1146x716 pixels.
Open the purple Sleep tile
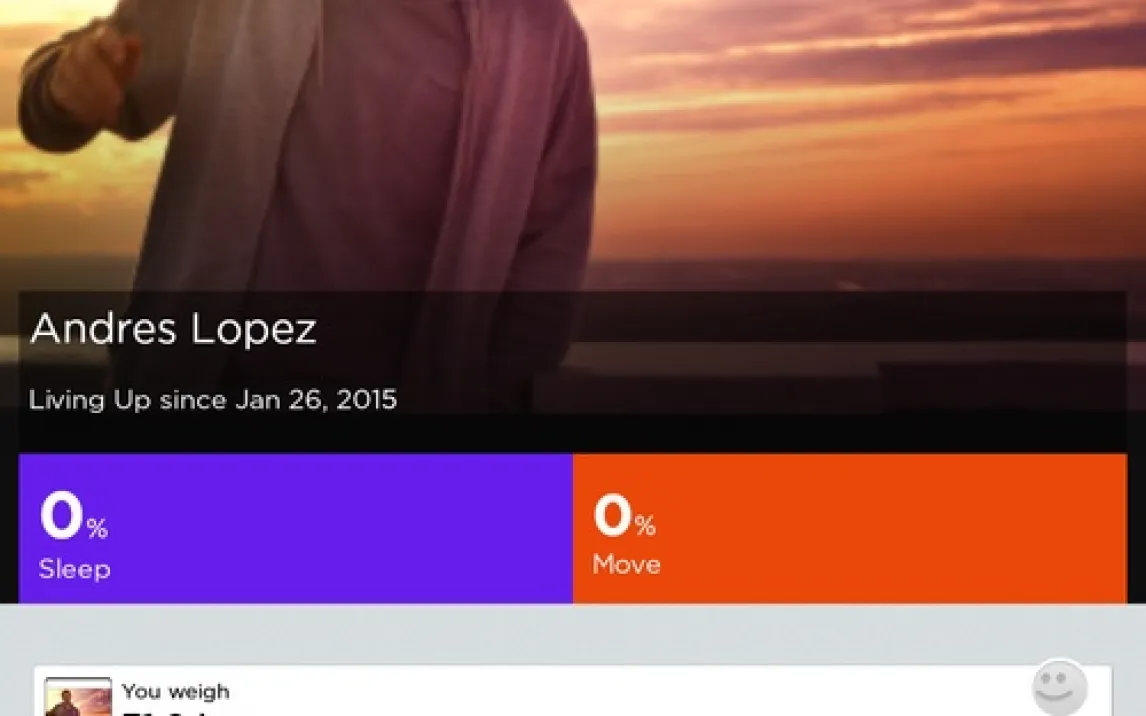pos(296,528)
